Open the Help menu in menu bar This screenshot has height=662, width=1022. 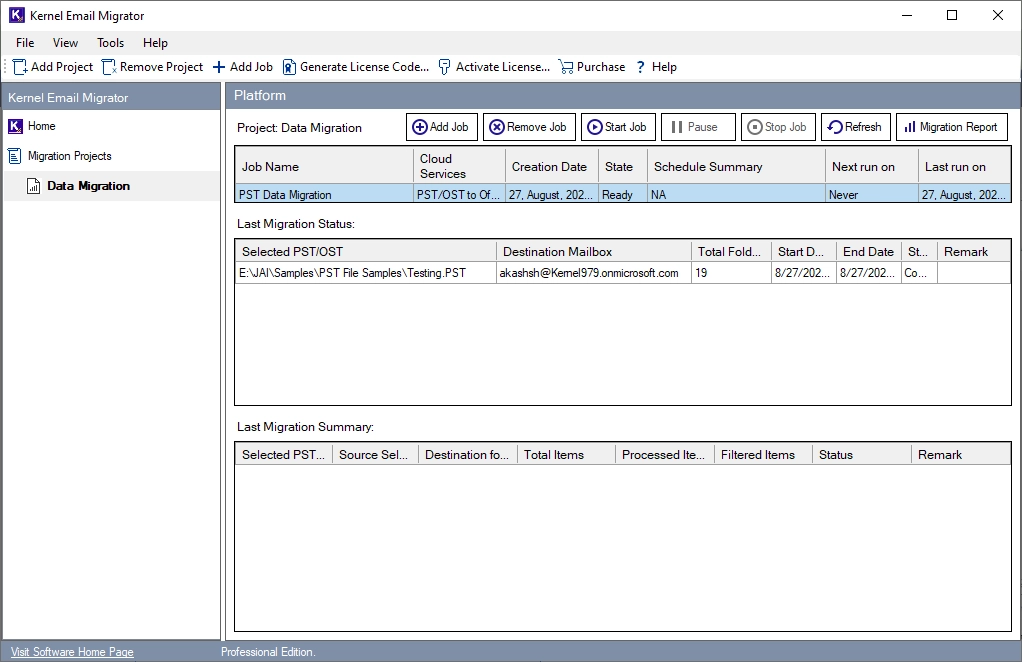click(155, 43)
